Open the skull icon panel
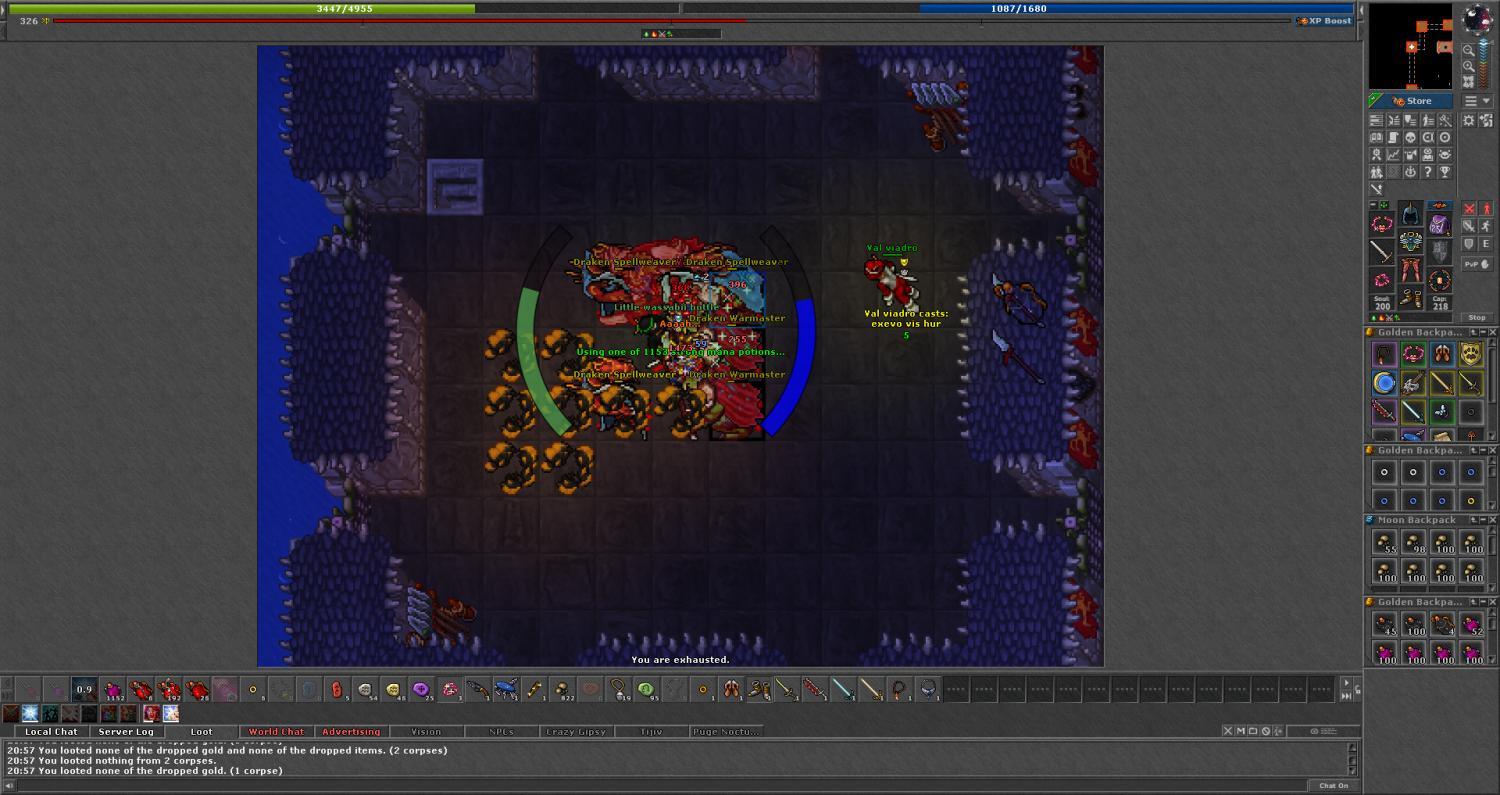Screen dimensions: 1500x795 pyautogui.click(x=1411, y=137)
